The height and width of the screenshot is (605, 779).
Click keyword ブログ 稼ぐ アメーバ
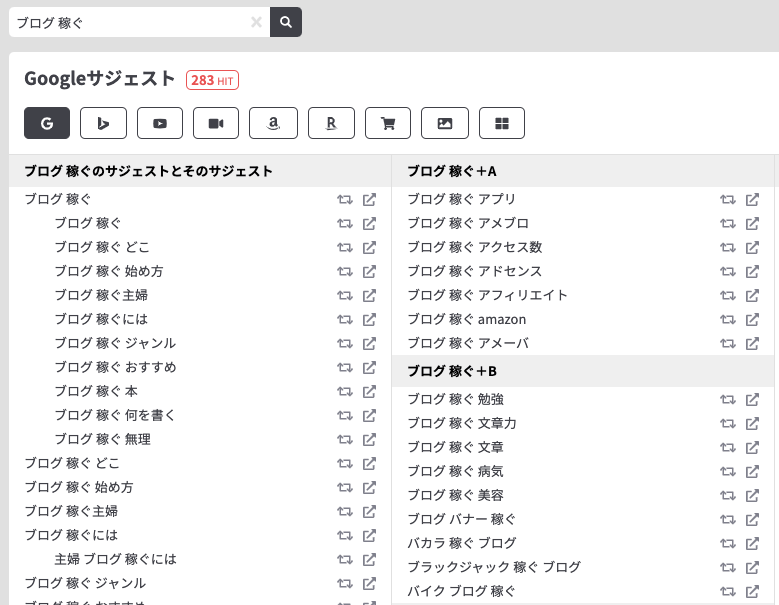tap(468, 343)
